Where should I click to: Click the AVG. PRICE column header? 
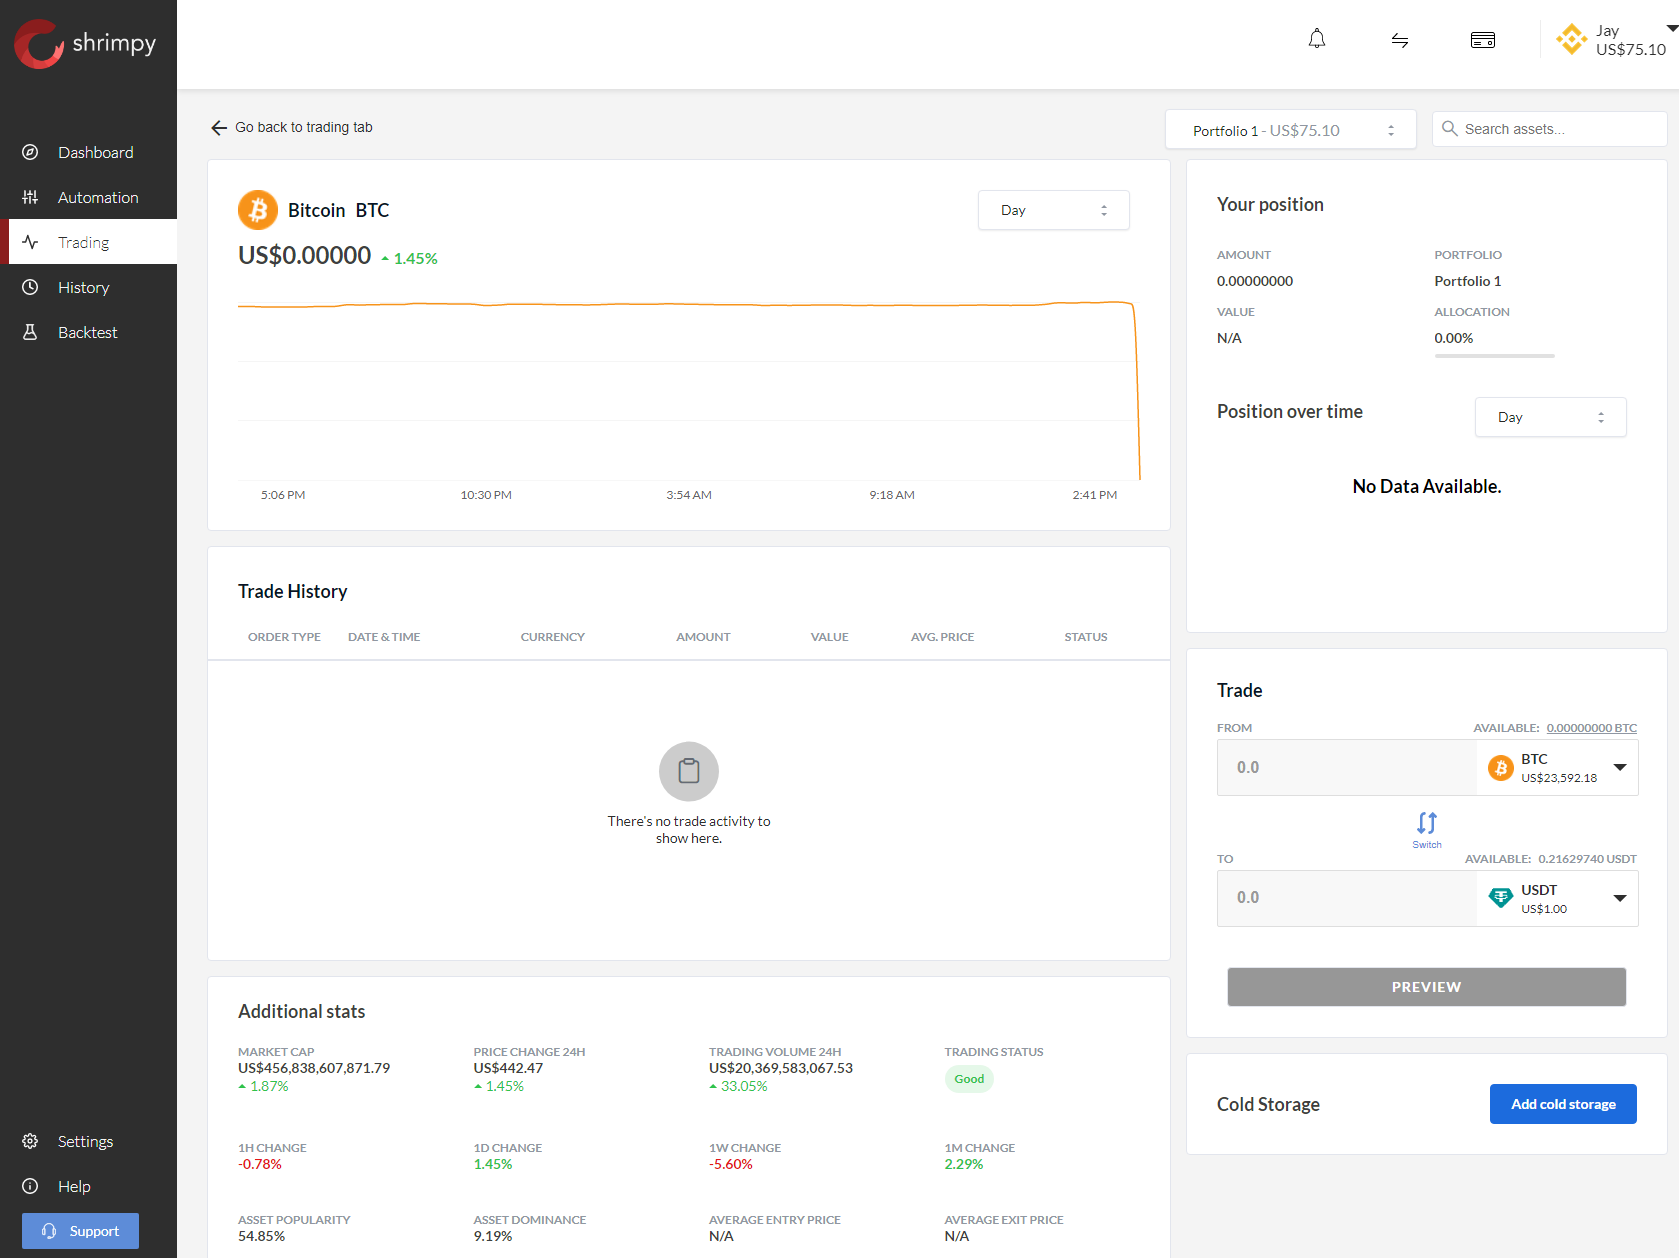pyautogui.click(x=942, y=637)
